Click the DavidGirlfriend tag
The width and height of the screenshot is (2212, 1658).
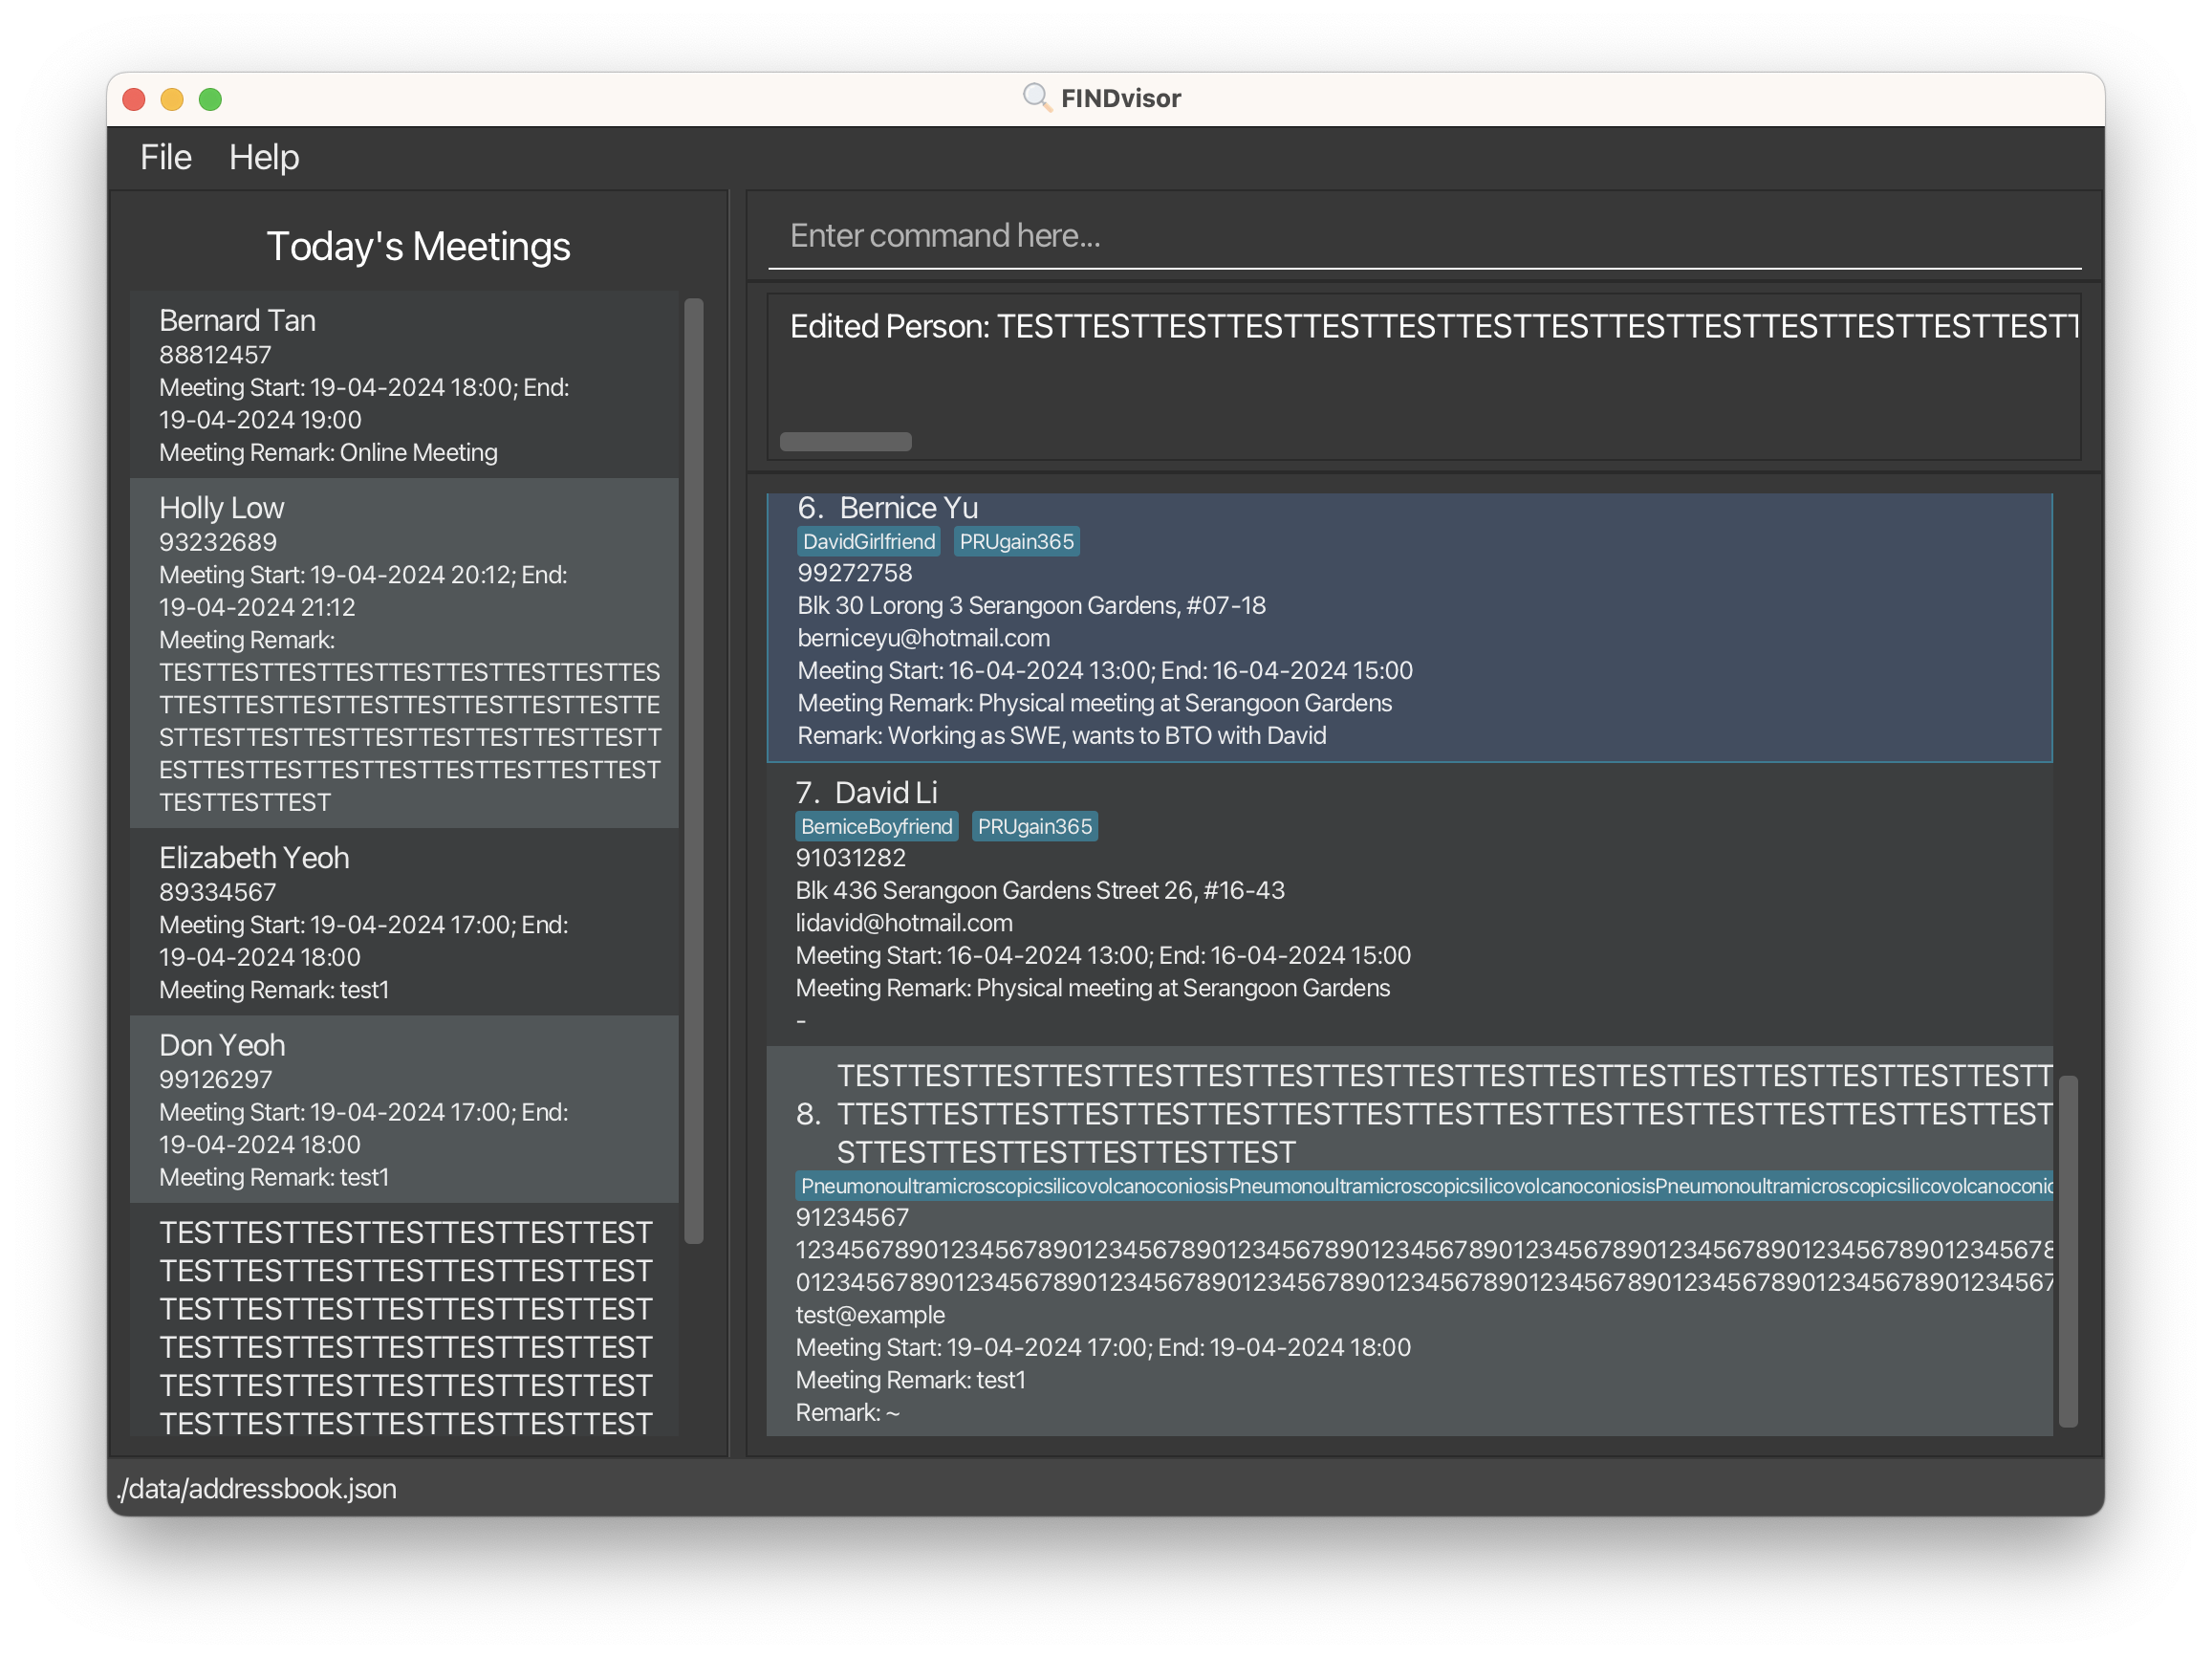click(868, 541)
